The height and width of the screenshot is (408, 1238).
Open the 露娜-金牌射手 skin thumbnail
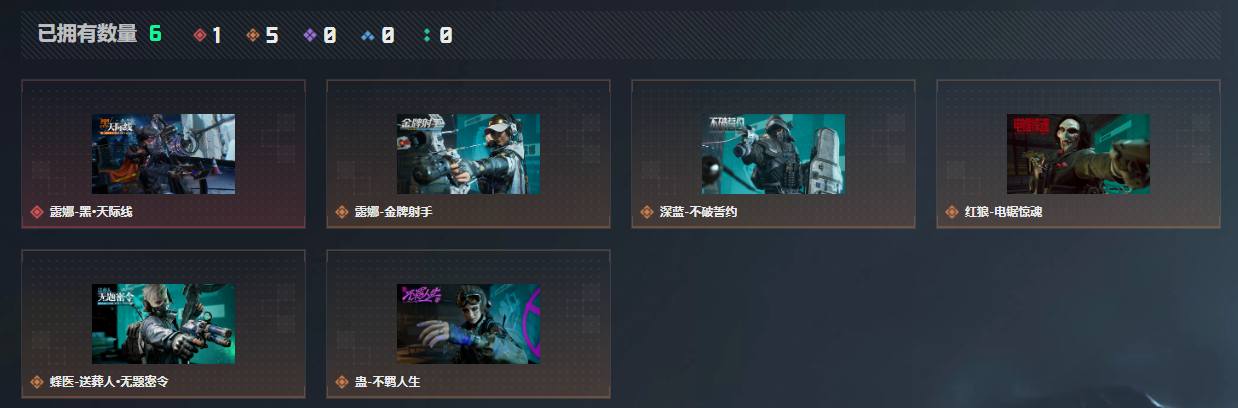[468, 154]
